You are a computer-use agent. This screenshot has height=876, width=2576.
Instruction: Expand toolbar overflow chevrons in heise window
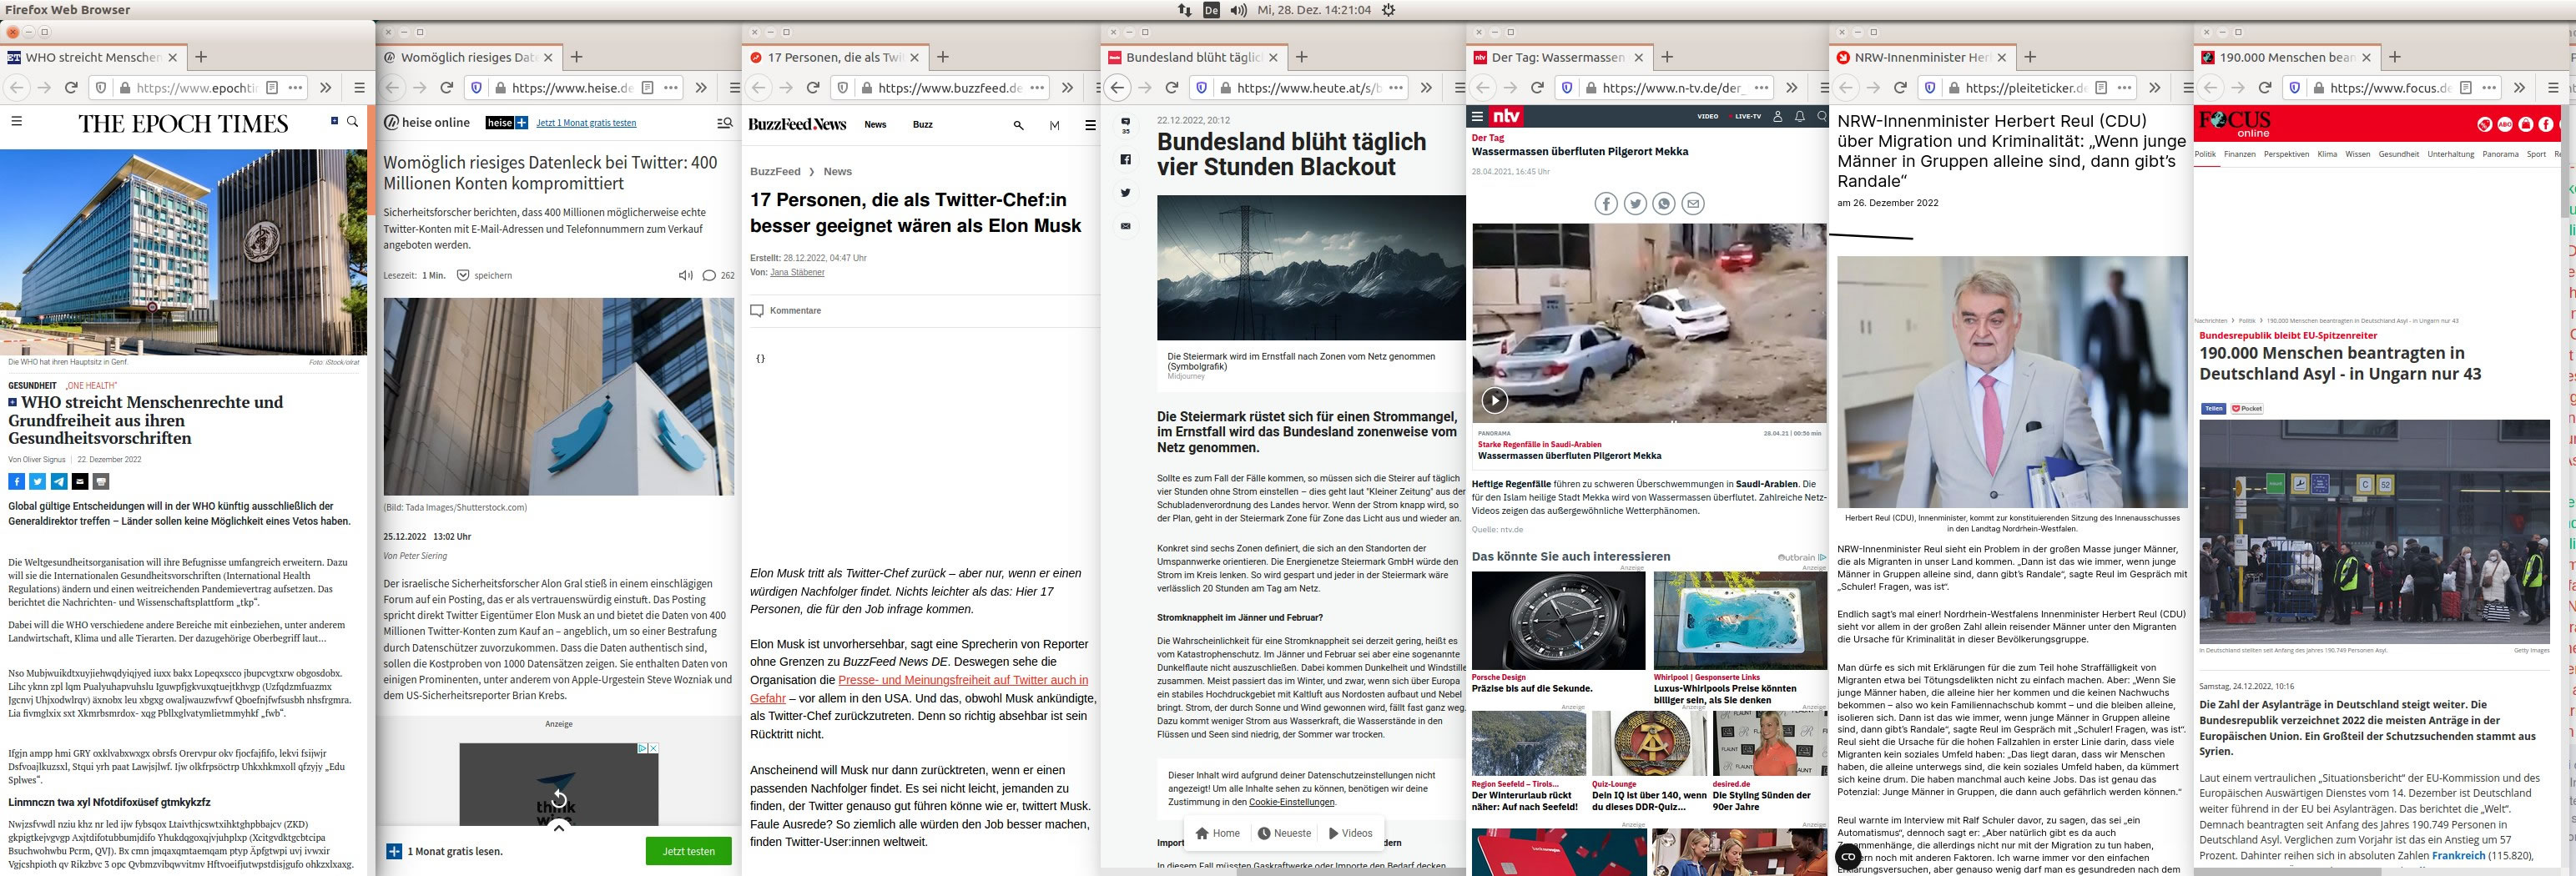(701, 88)
